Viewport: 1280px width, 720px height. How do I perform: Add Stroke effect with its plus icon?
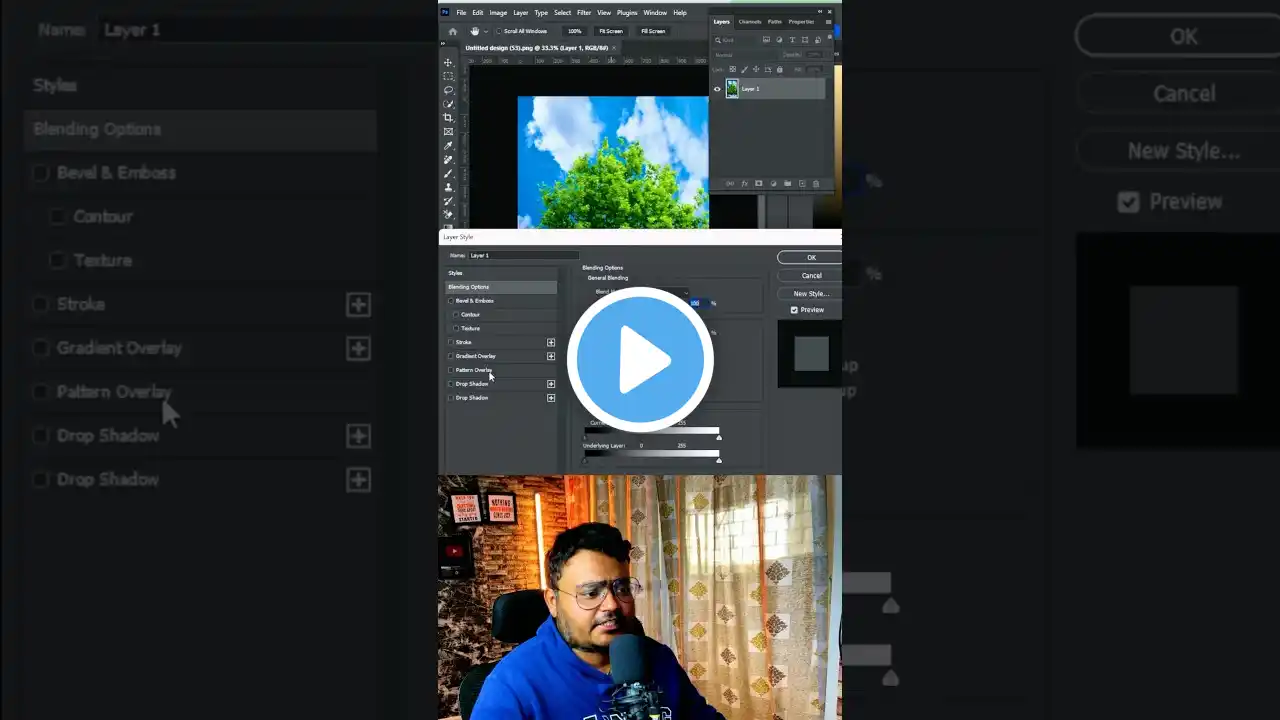point(551,342)
